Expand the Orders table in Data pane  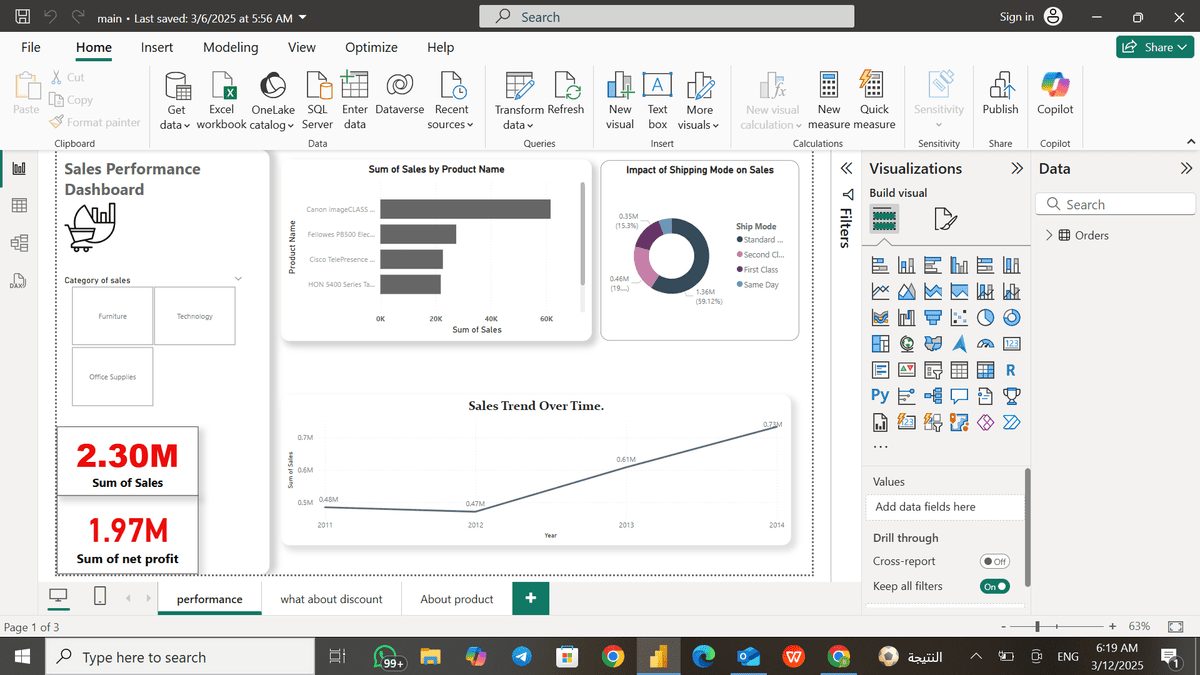pos(1049,236)
